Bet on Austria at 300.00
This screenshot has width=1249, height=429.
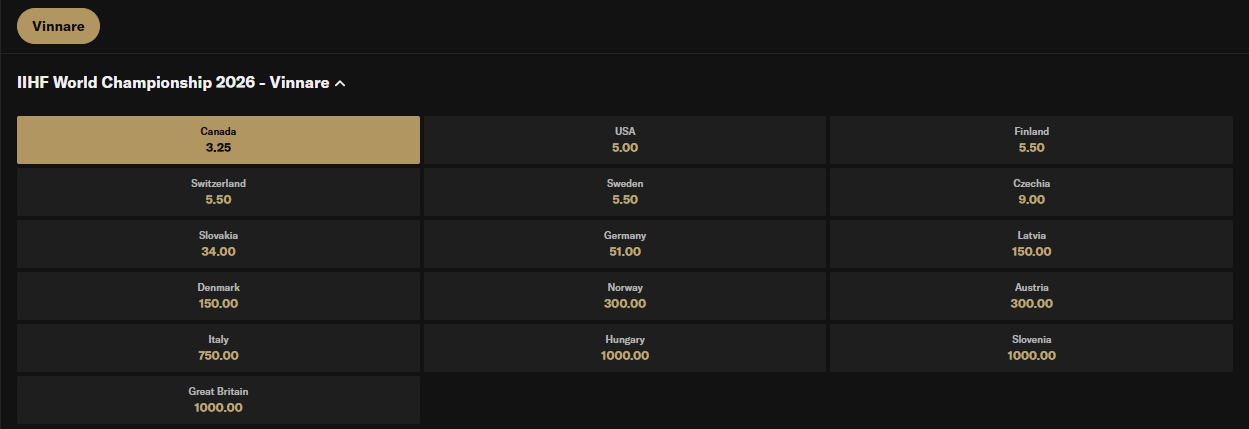(1031, 296)
